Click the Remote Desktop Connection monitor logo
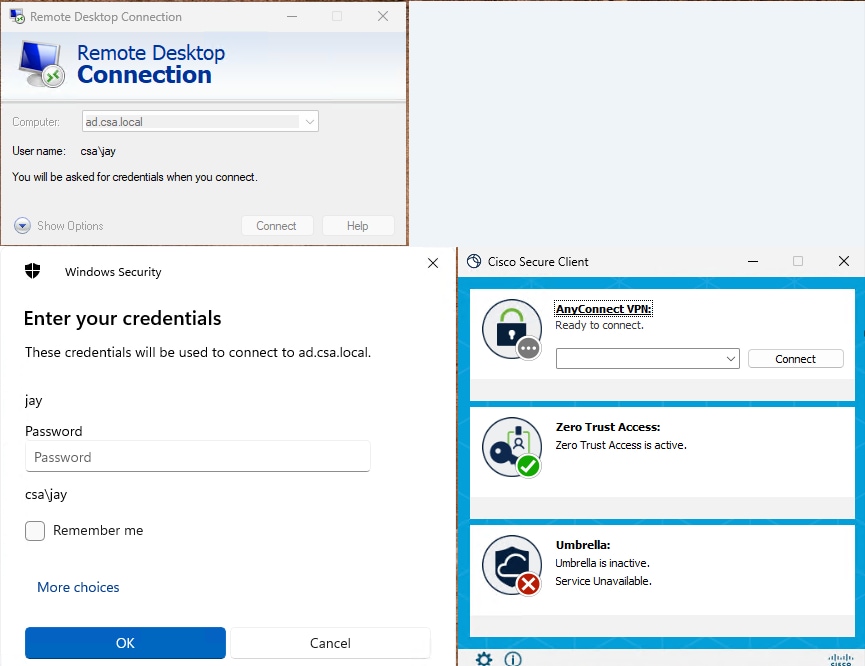 42,65
